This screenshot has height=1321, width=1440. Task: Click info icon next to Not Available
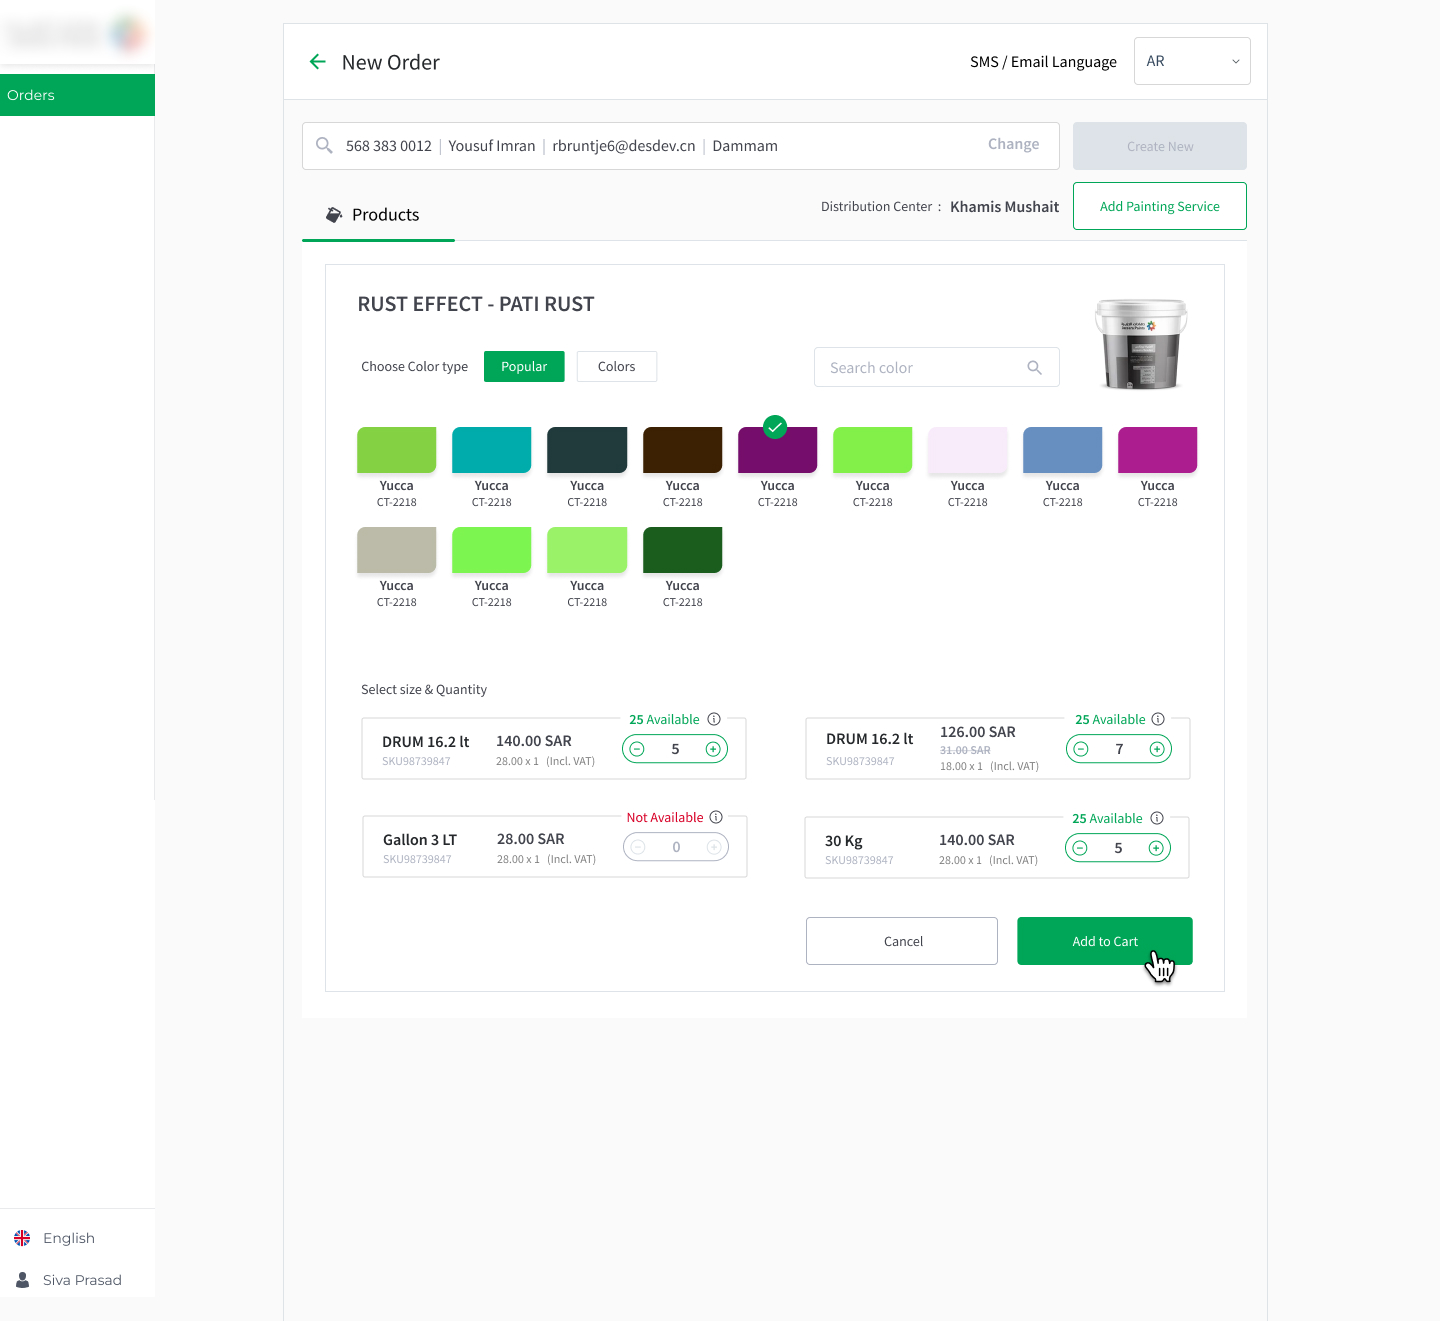(716, 817)
